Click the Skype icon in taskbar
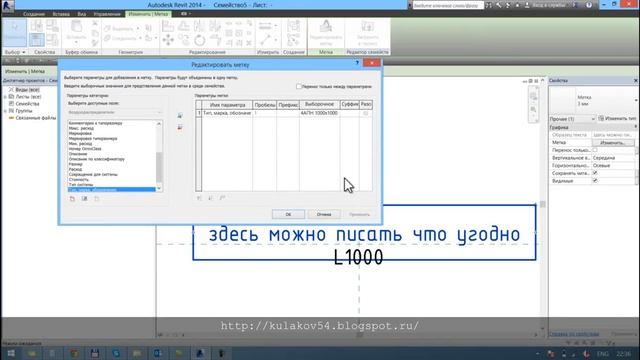The image size is (640, 360). coord(116,353)
